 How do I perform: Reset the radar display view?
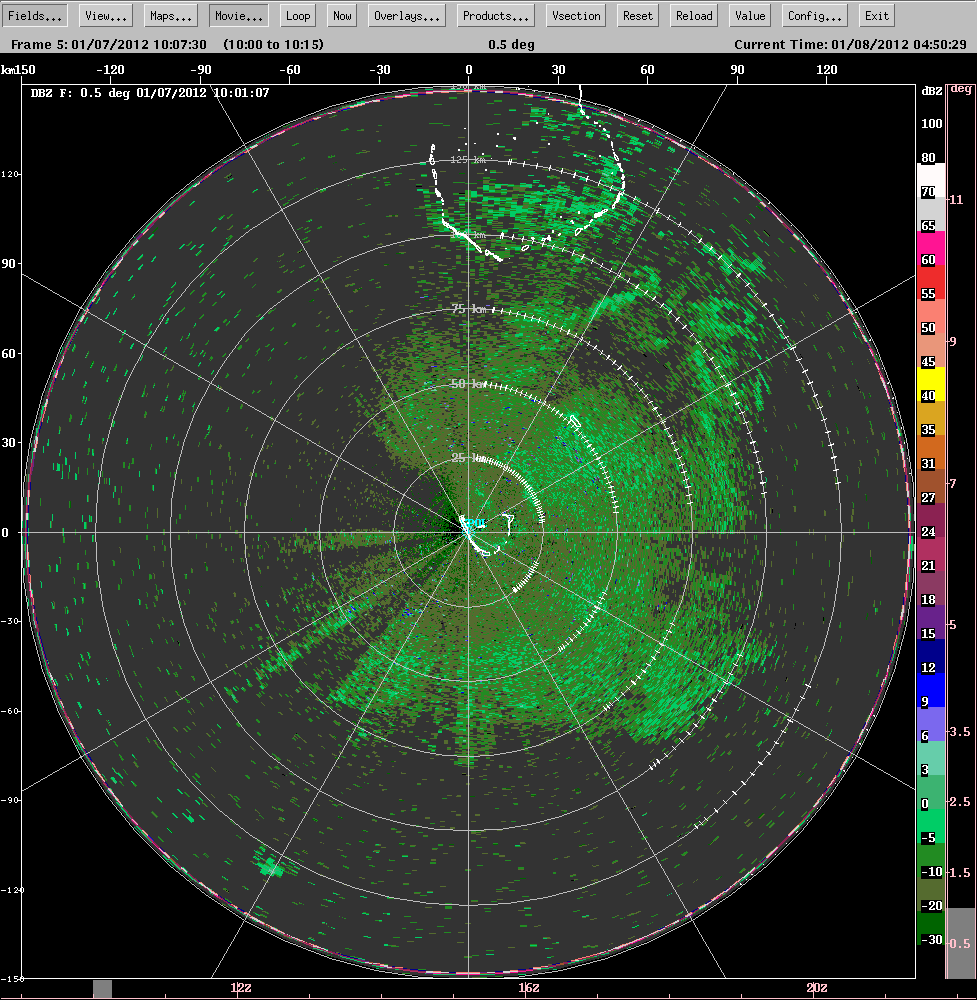637,15
